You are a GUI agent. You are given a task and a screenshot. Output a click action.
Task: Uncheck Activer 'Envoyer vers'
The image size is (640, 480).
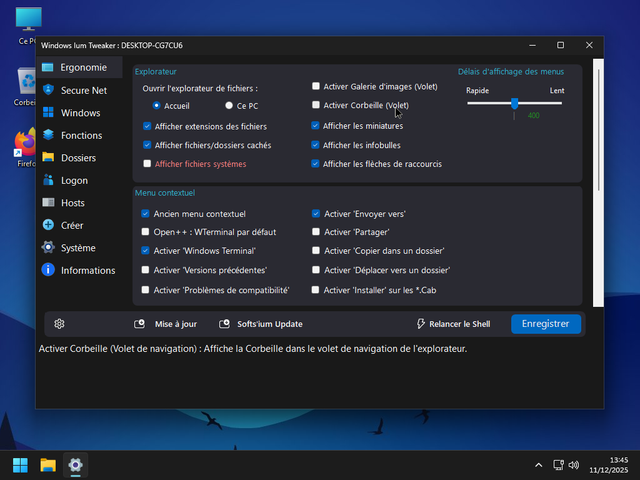click(x=316, y=213)
